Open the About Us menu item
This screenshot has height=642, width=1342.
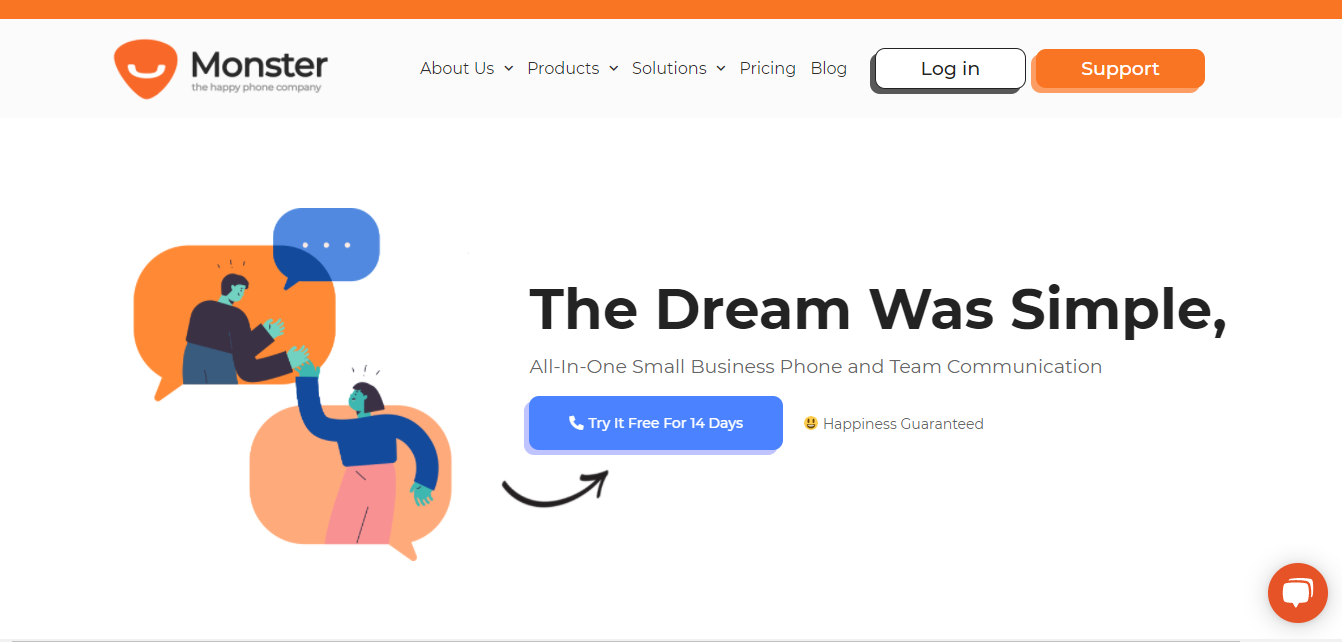click(457, 68)
